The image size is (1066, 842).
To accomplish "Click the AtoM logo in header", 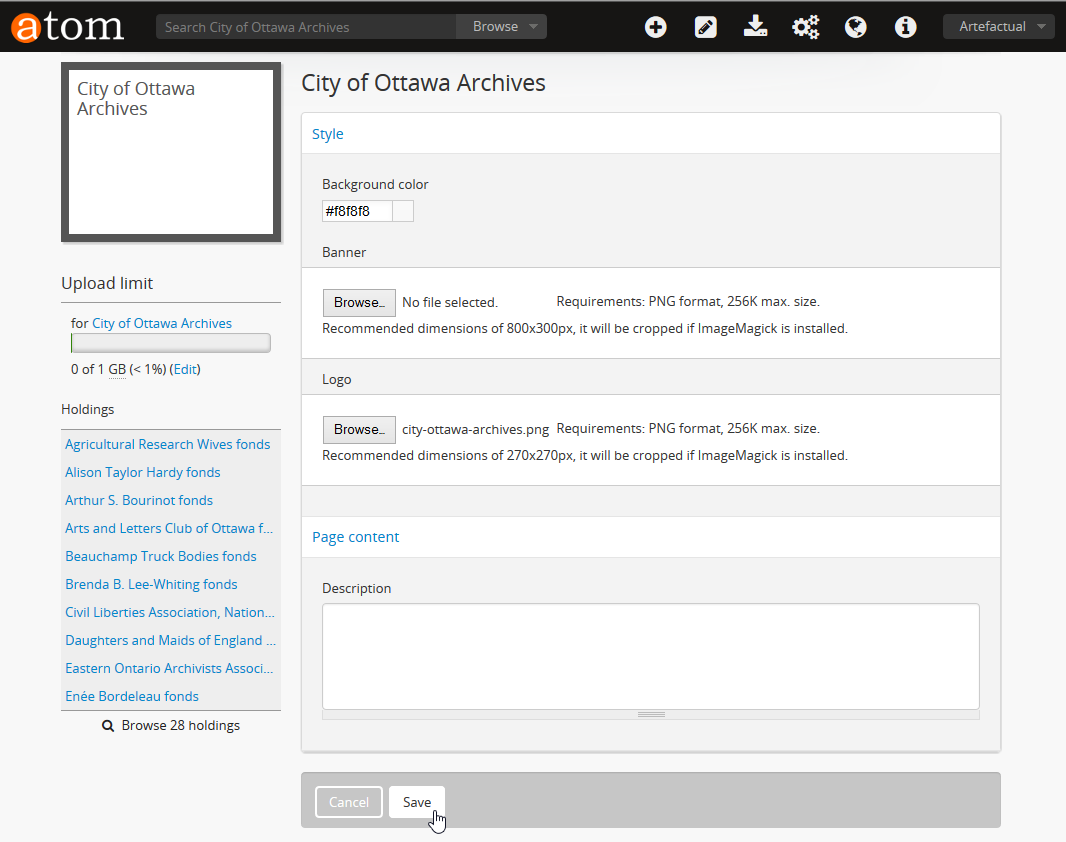I will 68,27.
